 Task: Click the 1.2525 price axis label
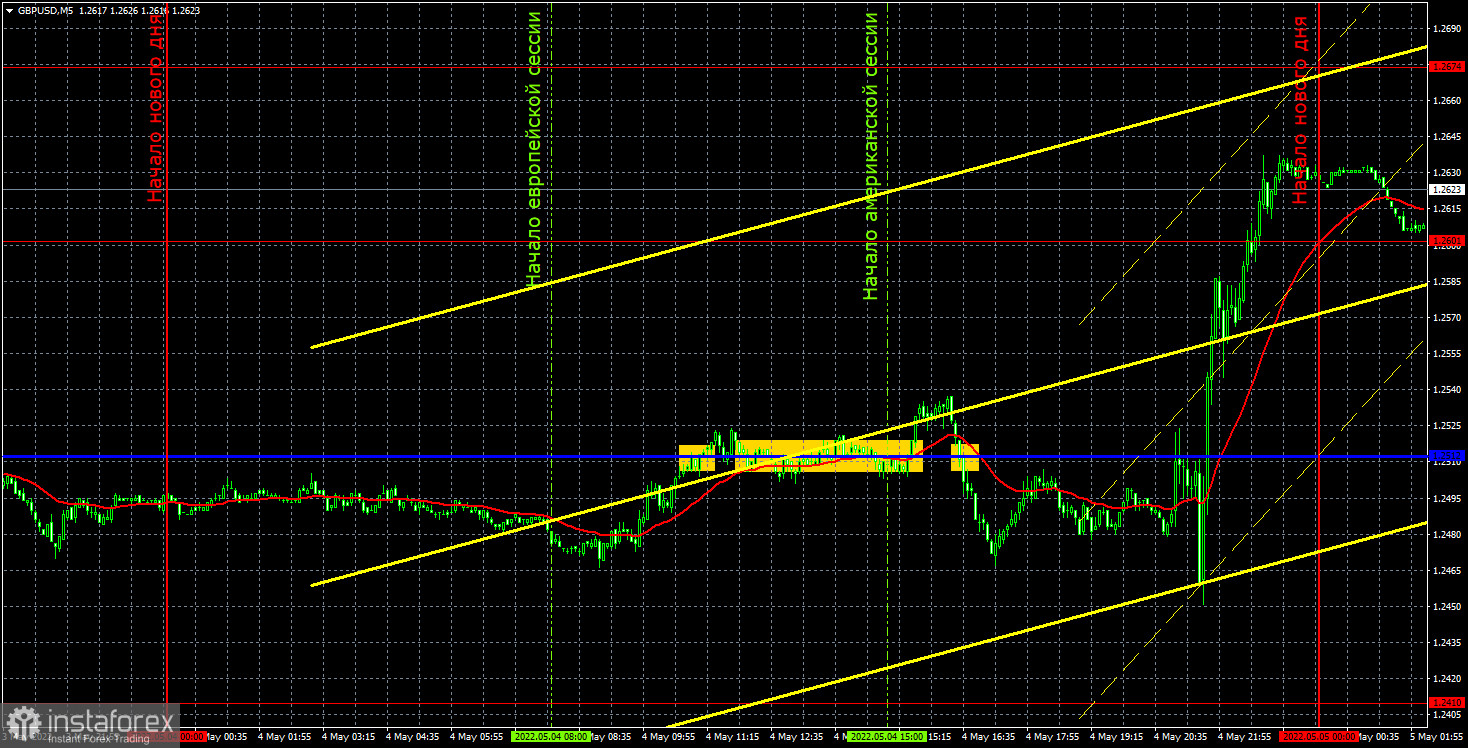pyautogui.click(x=1448, y=425)
